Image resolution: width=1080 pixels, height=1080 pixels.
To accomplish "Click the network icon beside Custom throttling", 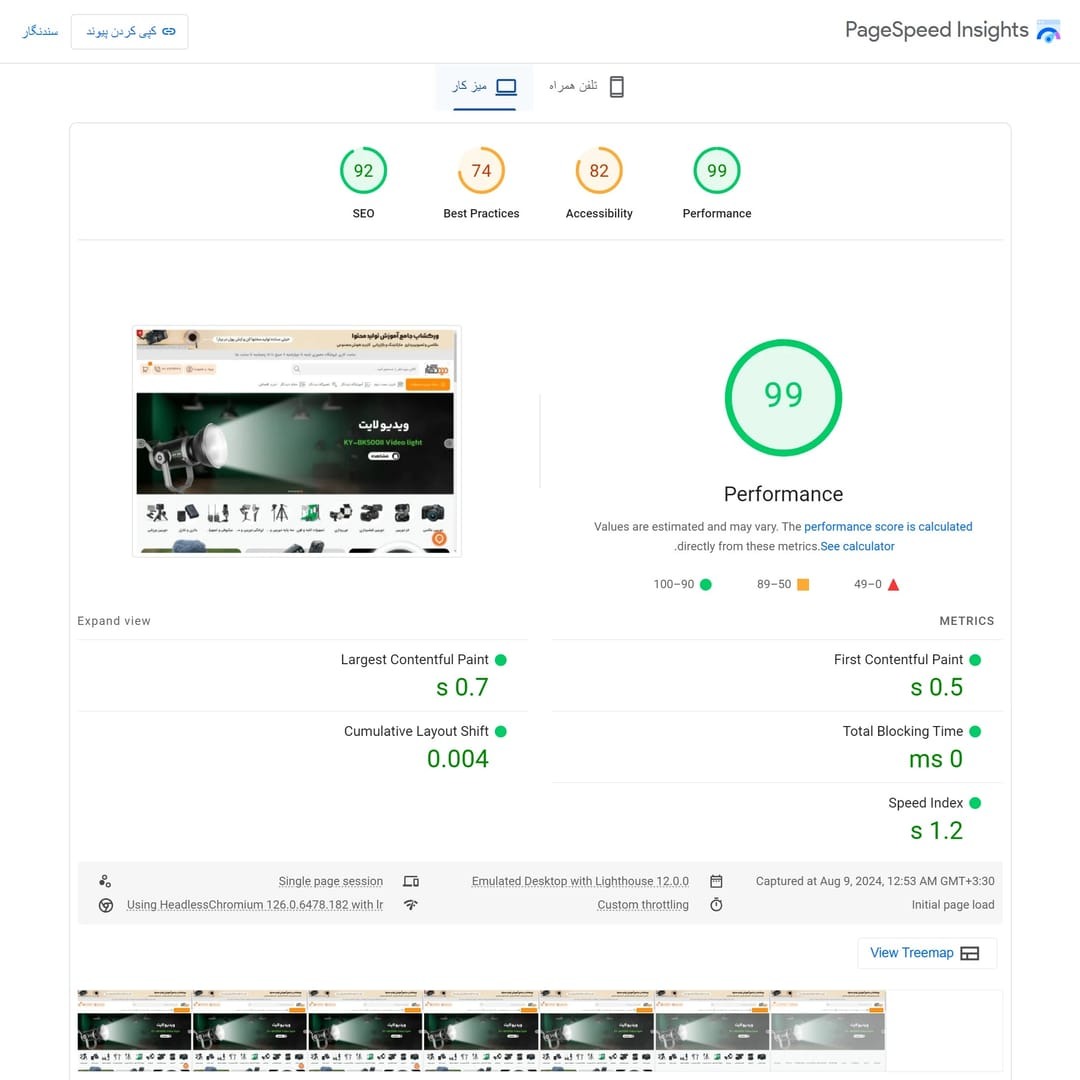I will click(411, 905).
